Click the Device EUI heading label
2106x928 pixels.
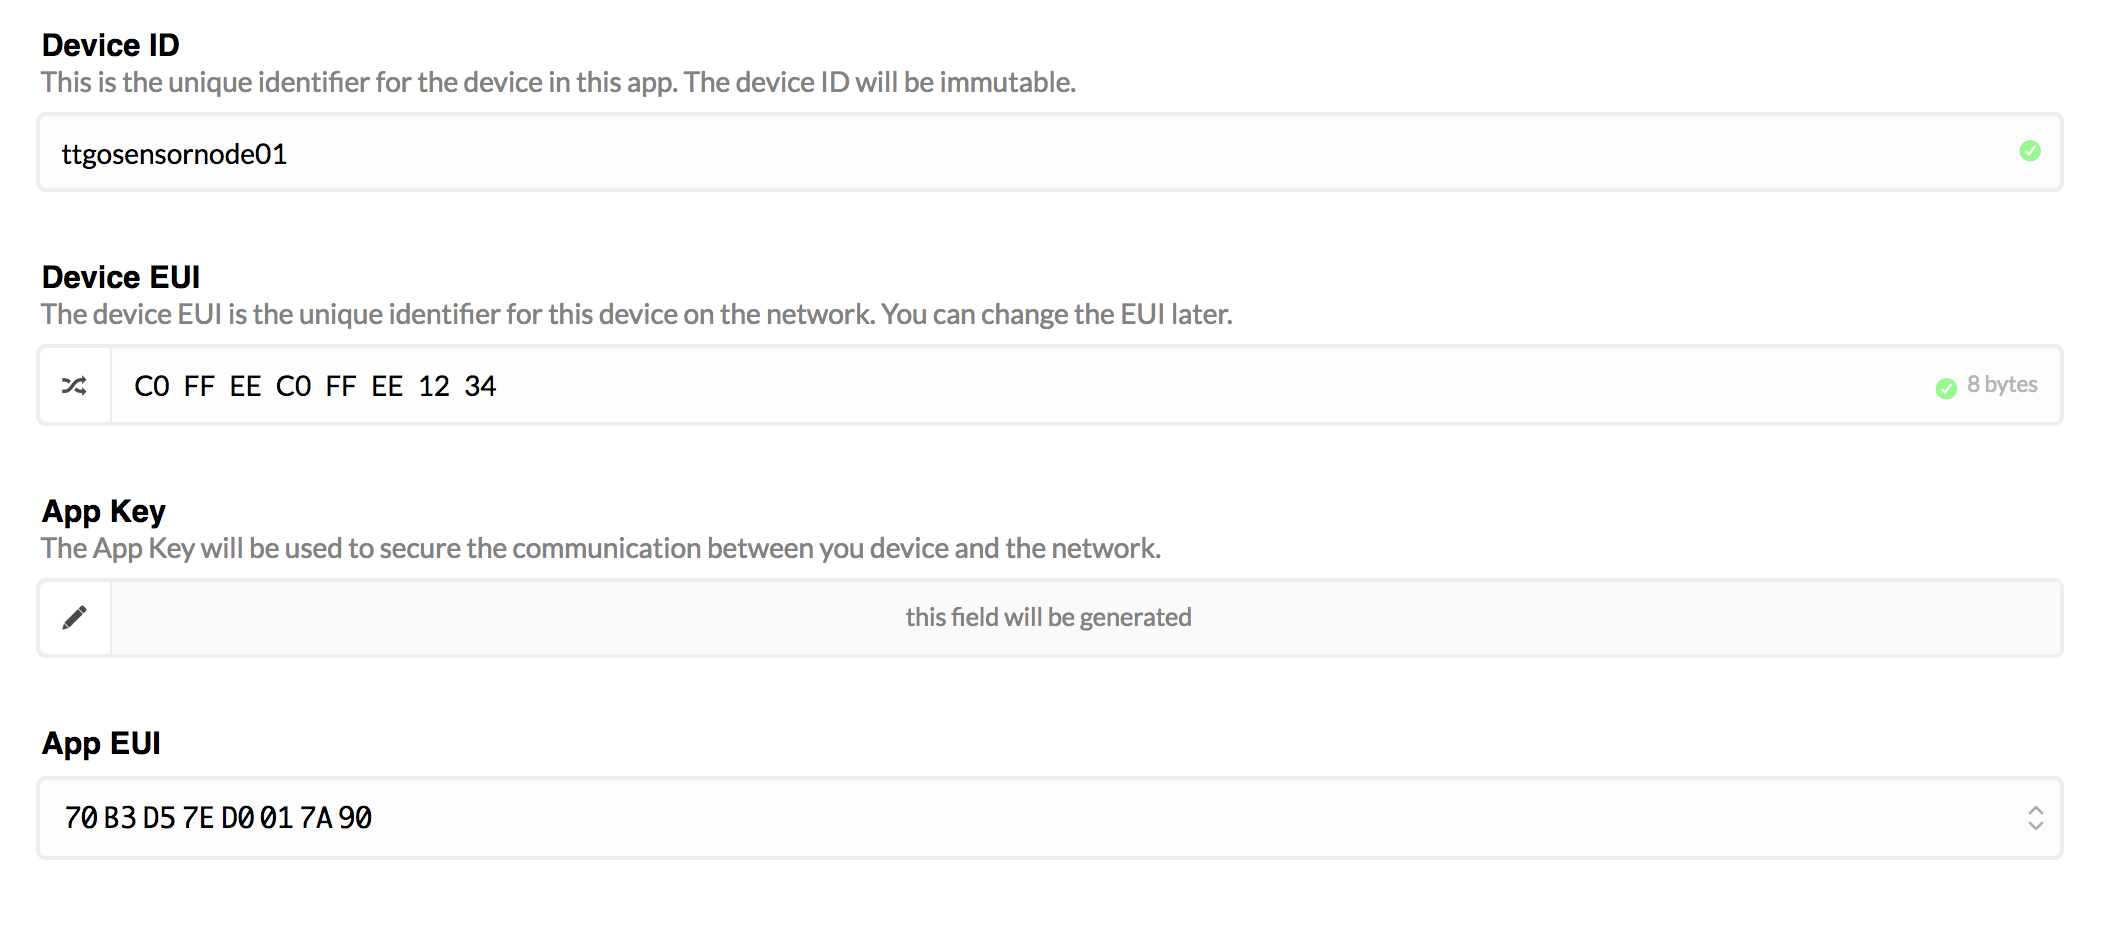pos(121,277)
